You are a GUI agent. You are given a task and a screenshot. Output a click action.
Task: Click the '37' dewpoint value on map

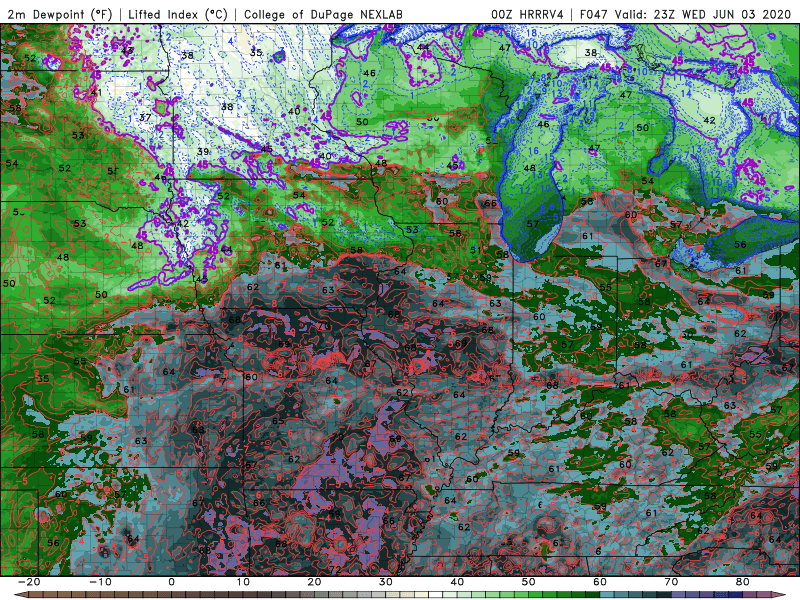point(145,117)
